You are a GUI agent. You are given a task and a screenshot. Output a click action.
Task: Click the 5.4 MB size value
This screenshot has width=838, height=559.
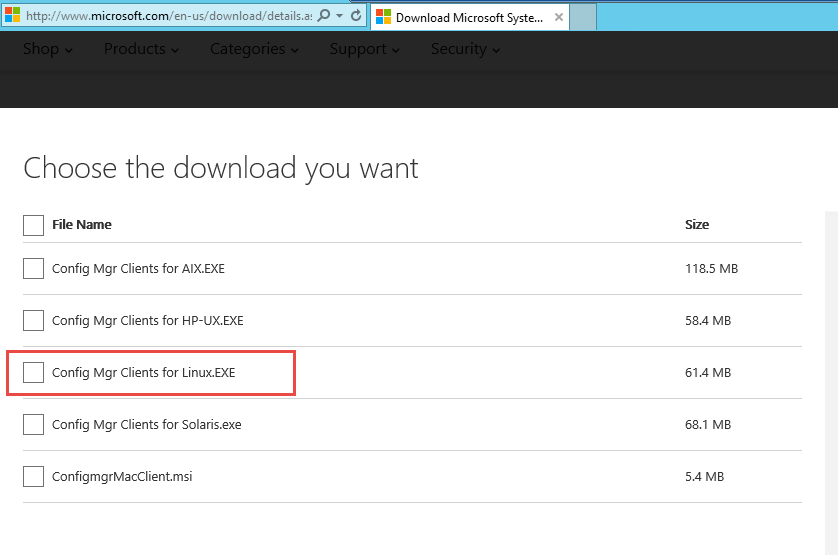click(x=704, y=476)
